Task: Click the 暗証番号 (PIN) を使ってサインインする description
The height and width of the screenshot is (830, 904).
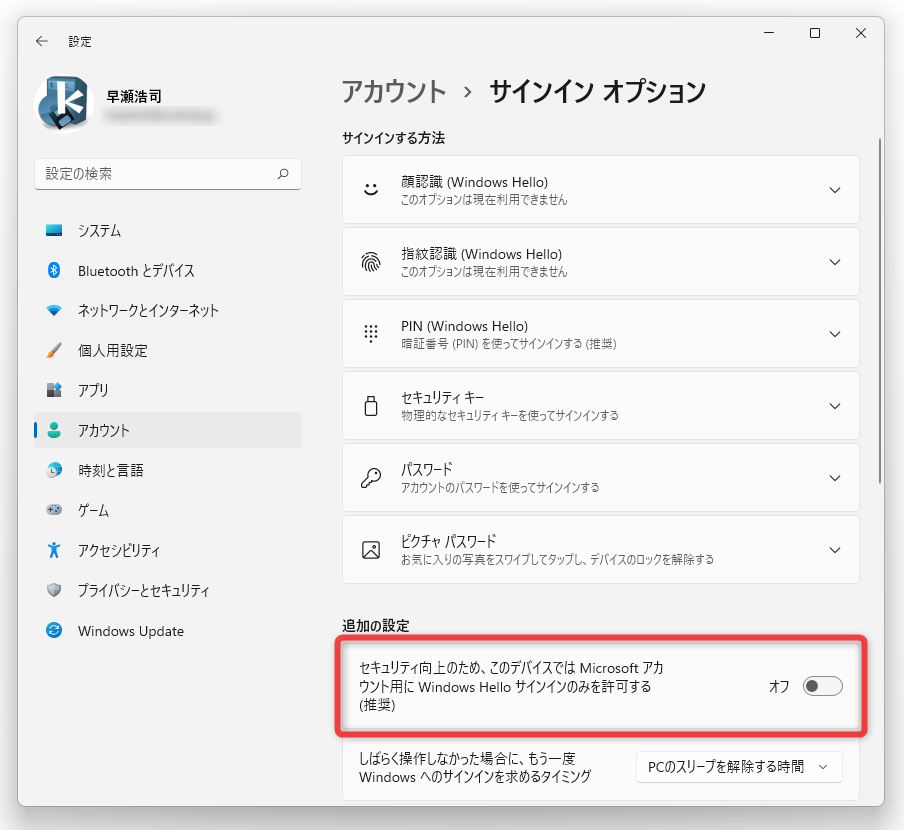Action: point(508,344)
